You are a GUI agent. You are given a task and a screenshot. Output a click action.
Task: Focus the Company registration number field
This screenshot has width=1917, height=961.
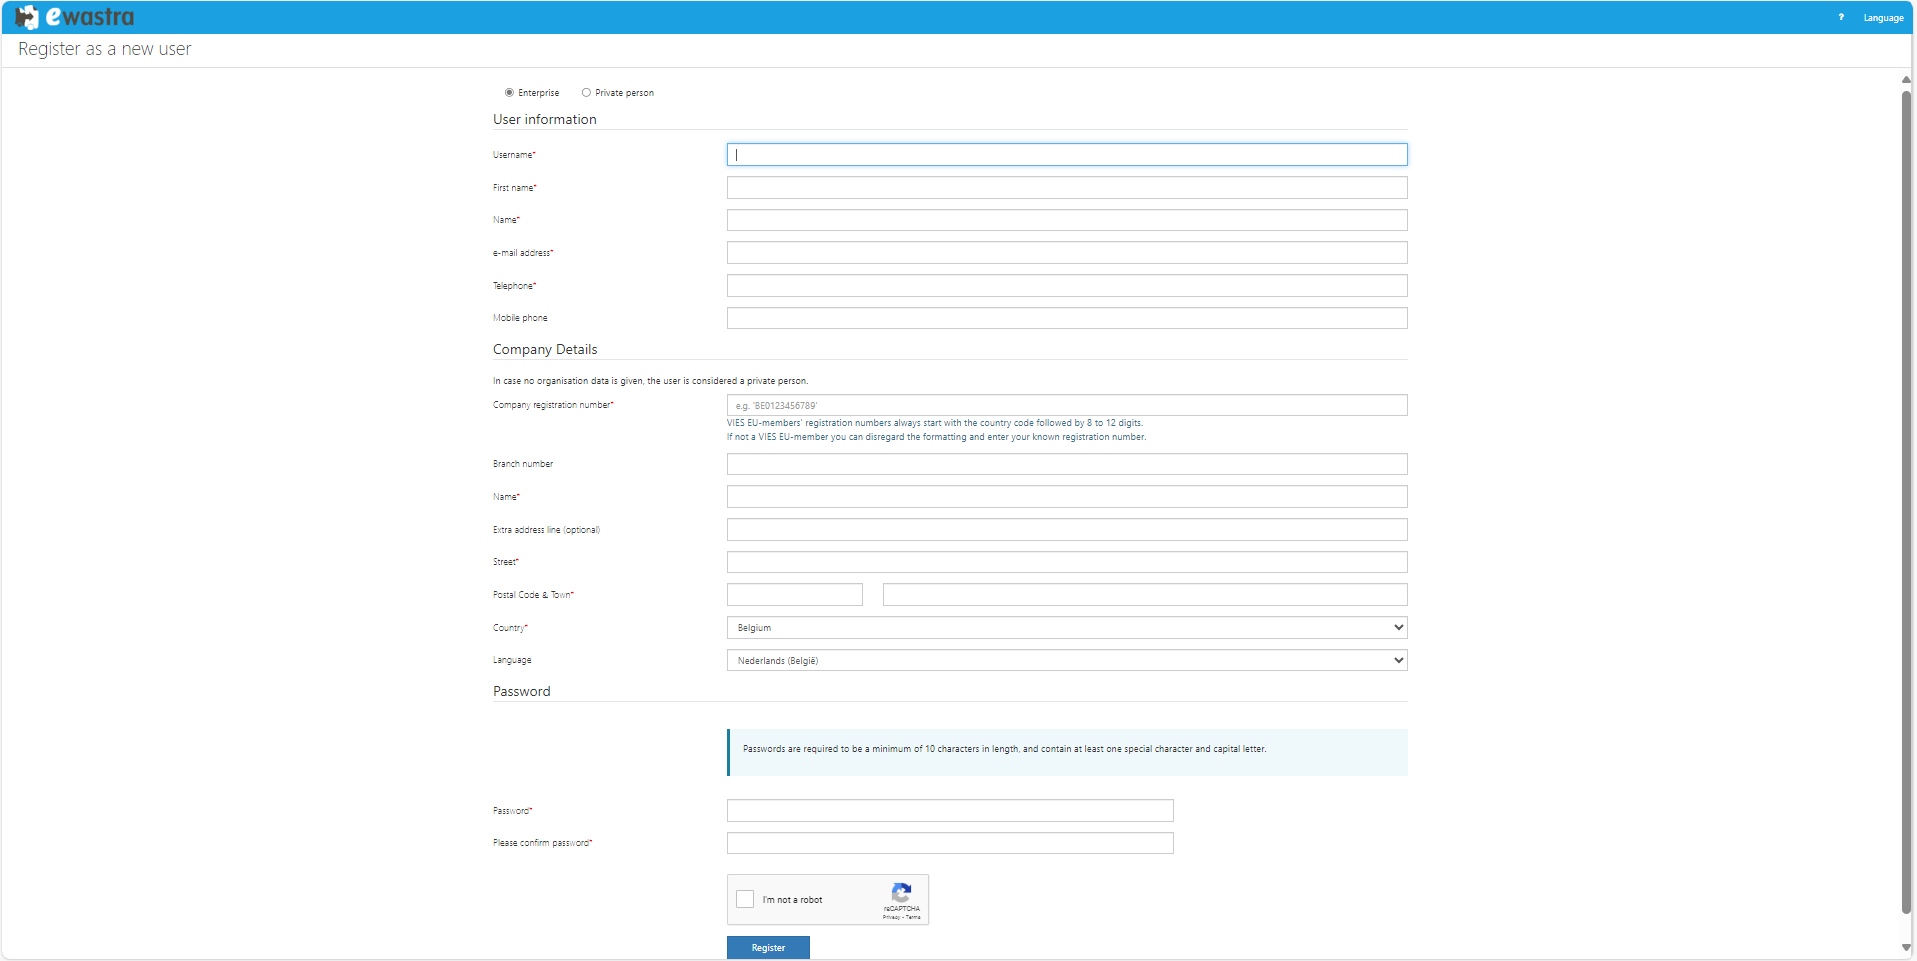click(1066, 405)
